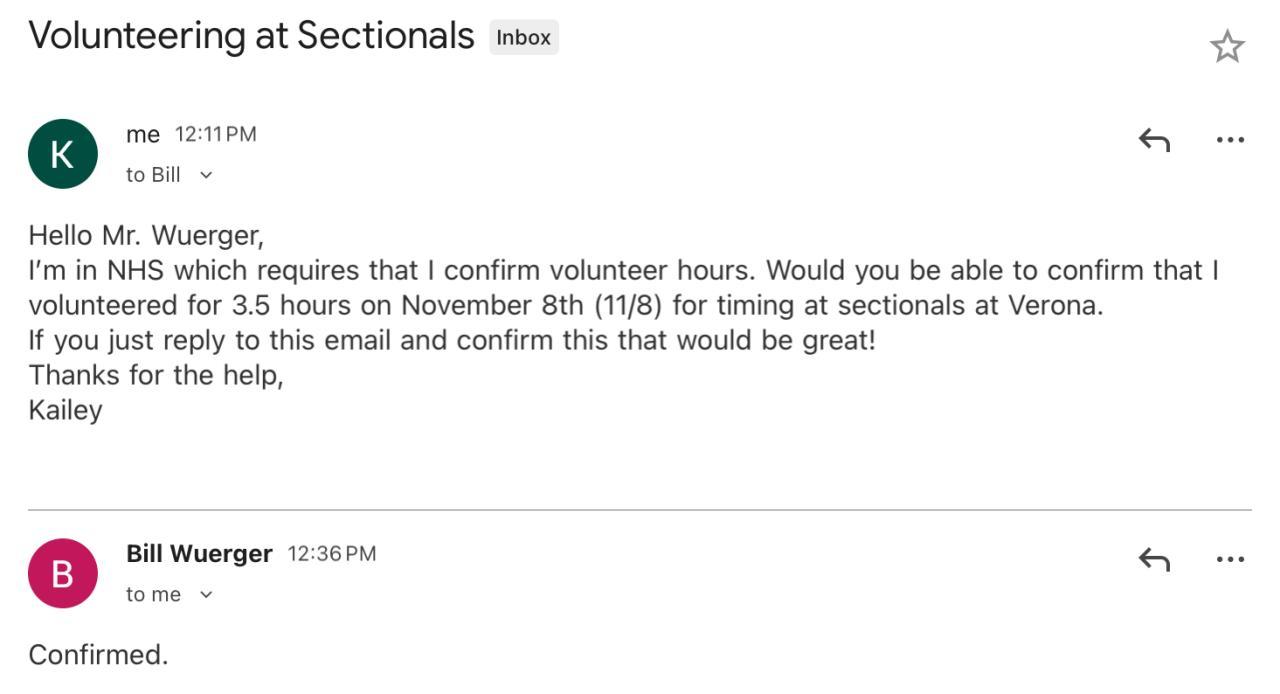Viewport: 1280px width, 694px height.
Task: Open more options for Bill Wuerger's message
Action: pos(1230,559)
